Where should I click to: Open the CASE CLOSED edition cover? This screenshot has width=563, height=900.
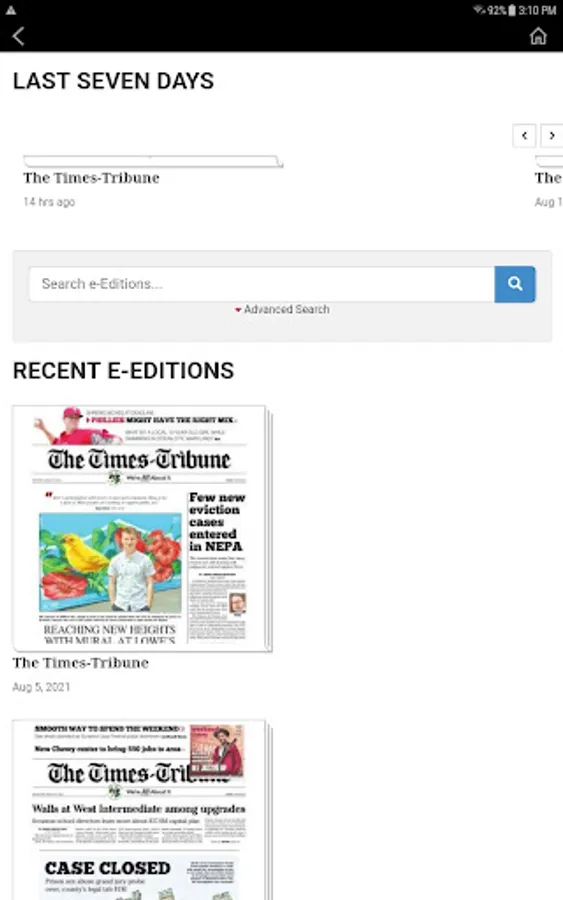pyautogui.click(x=142, y=809)
